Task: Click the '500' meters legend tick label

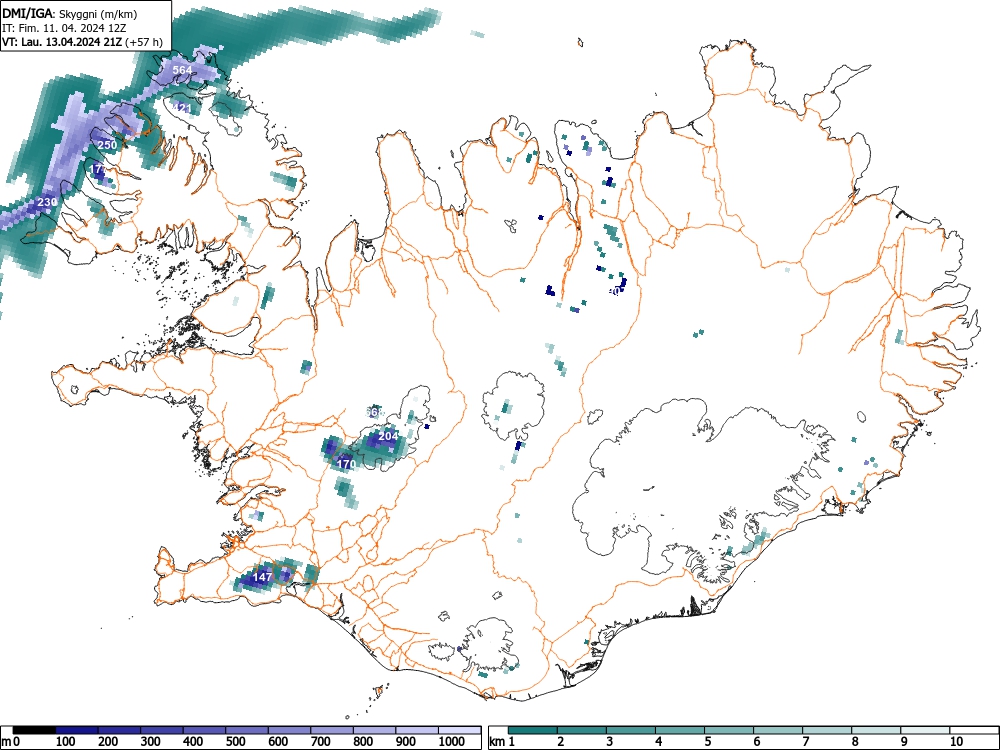Action: pos(235,742)
